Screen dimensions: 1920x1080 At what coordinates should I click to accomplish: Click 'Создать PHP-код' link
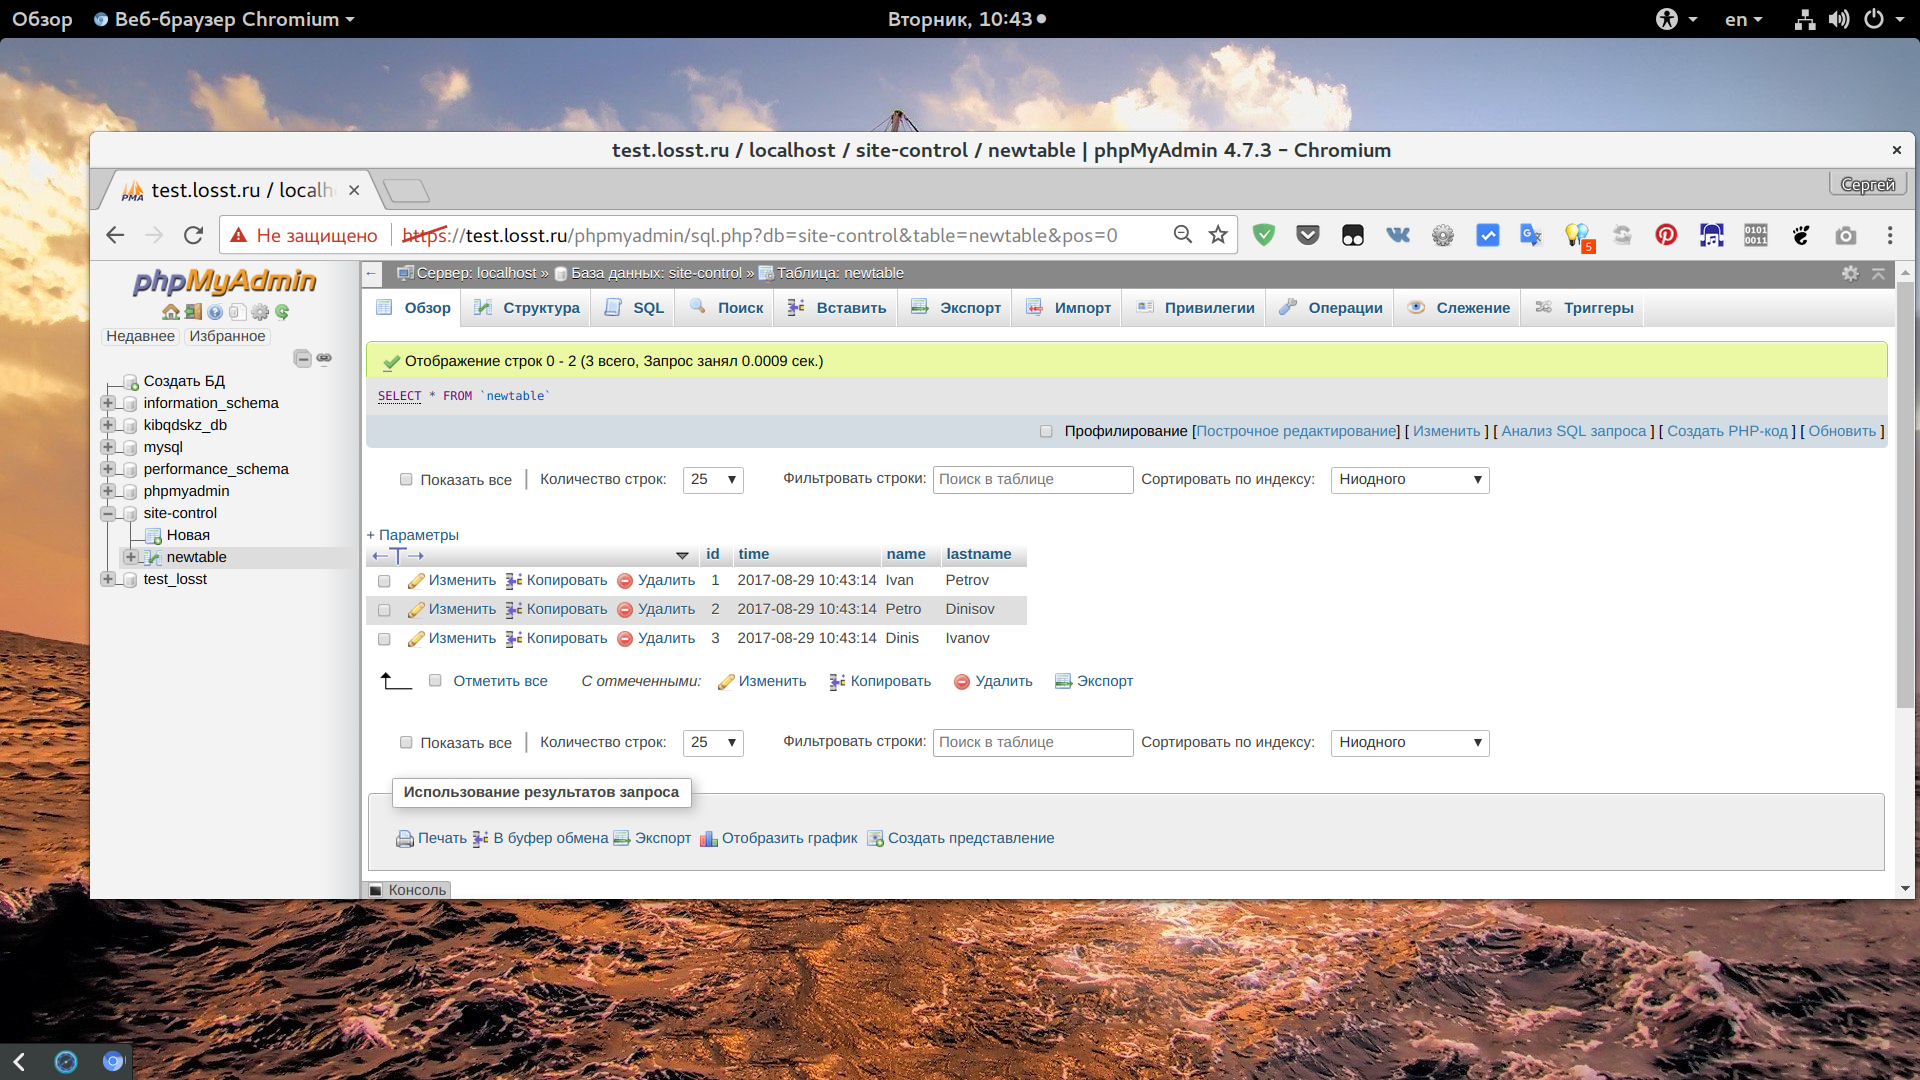1727,431
